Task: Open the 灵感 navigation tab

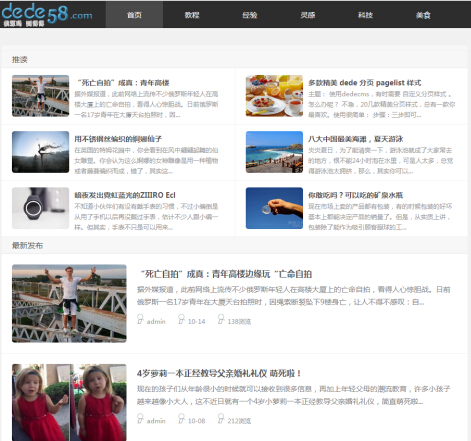Action: coord(307,15)
